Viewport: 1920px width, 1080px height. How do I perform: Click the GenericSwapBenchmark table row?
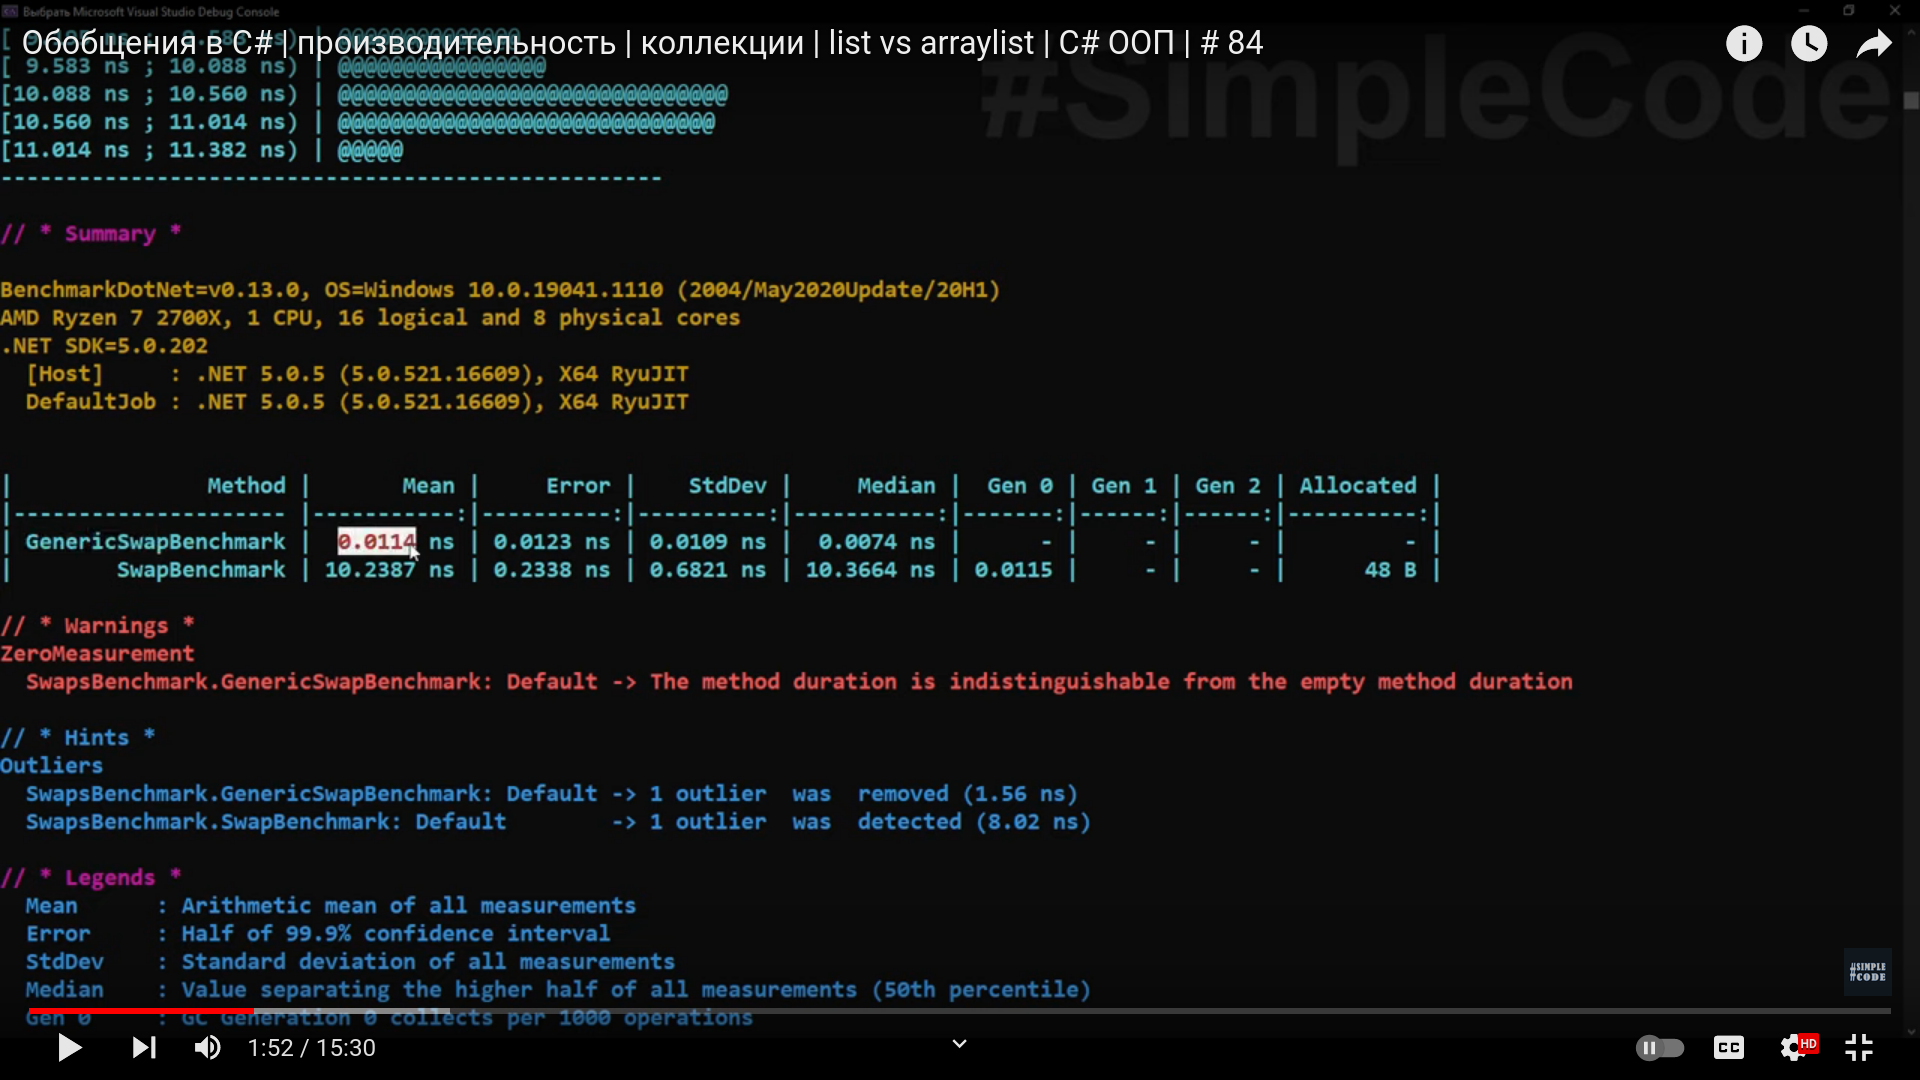pos(155,541)
